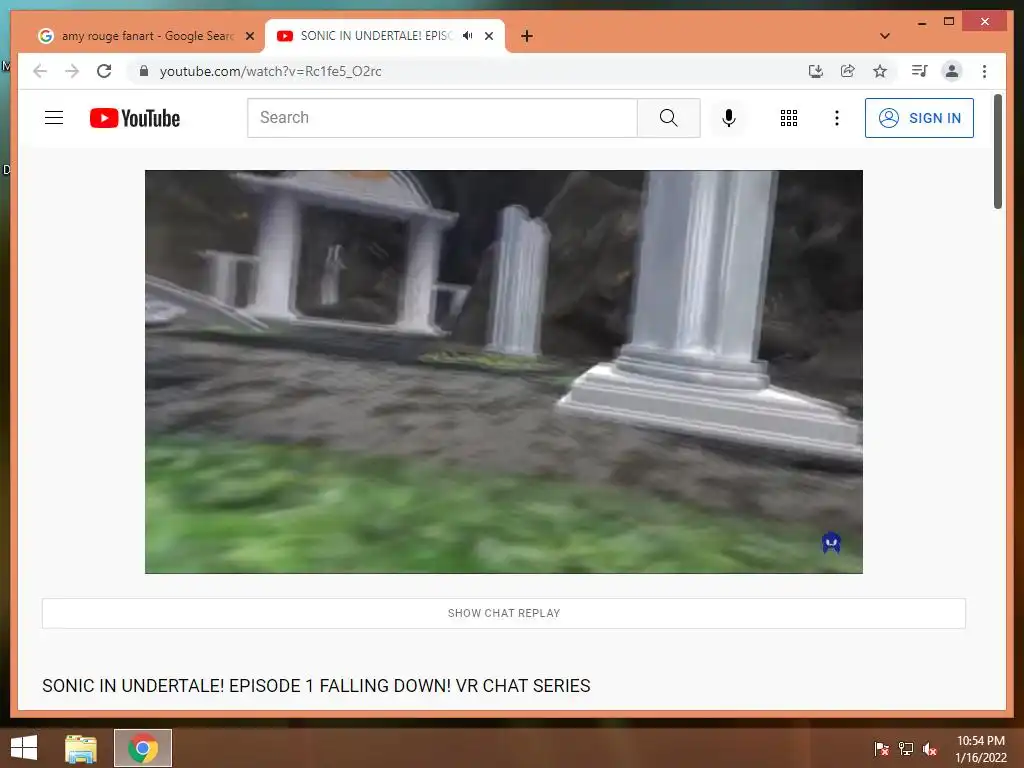Open YouTube settings three-dot menu

837,118
